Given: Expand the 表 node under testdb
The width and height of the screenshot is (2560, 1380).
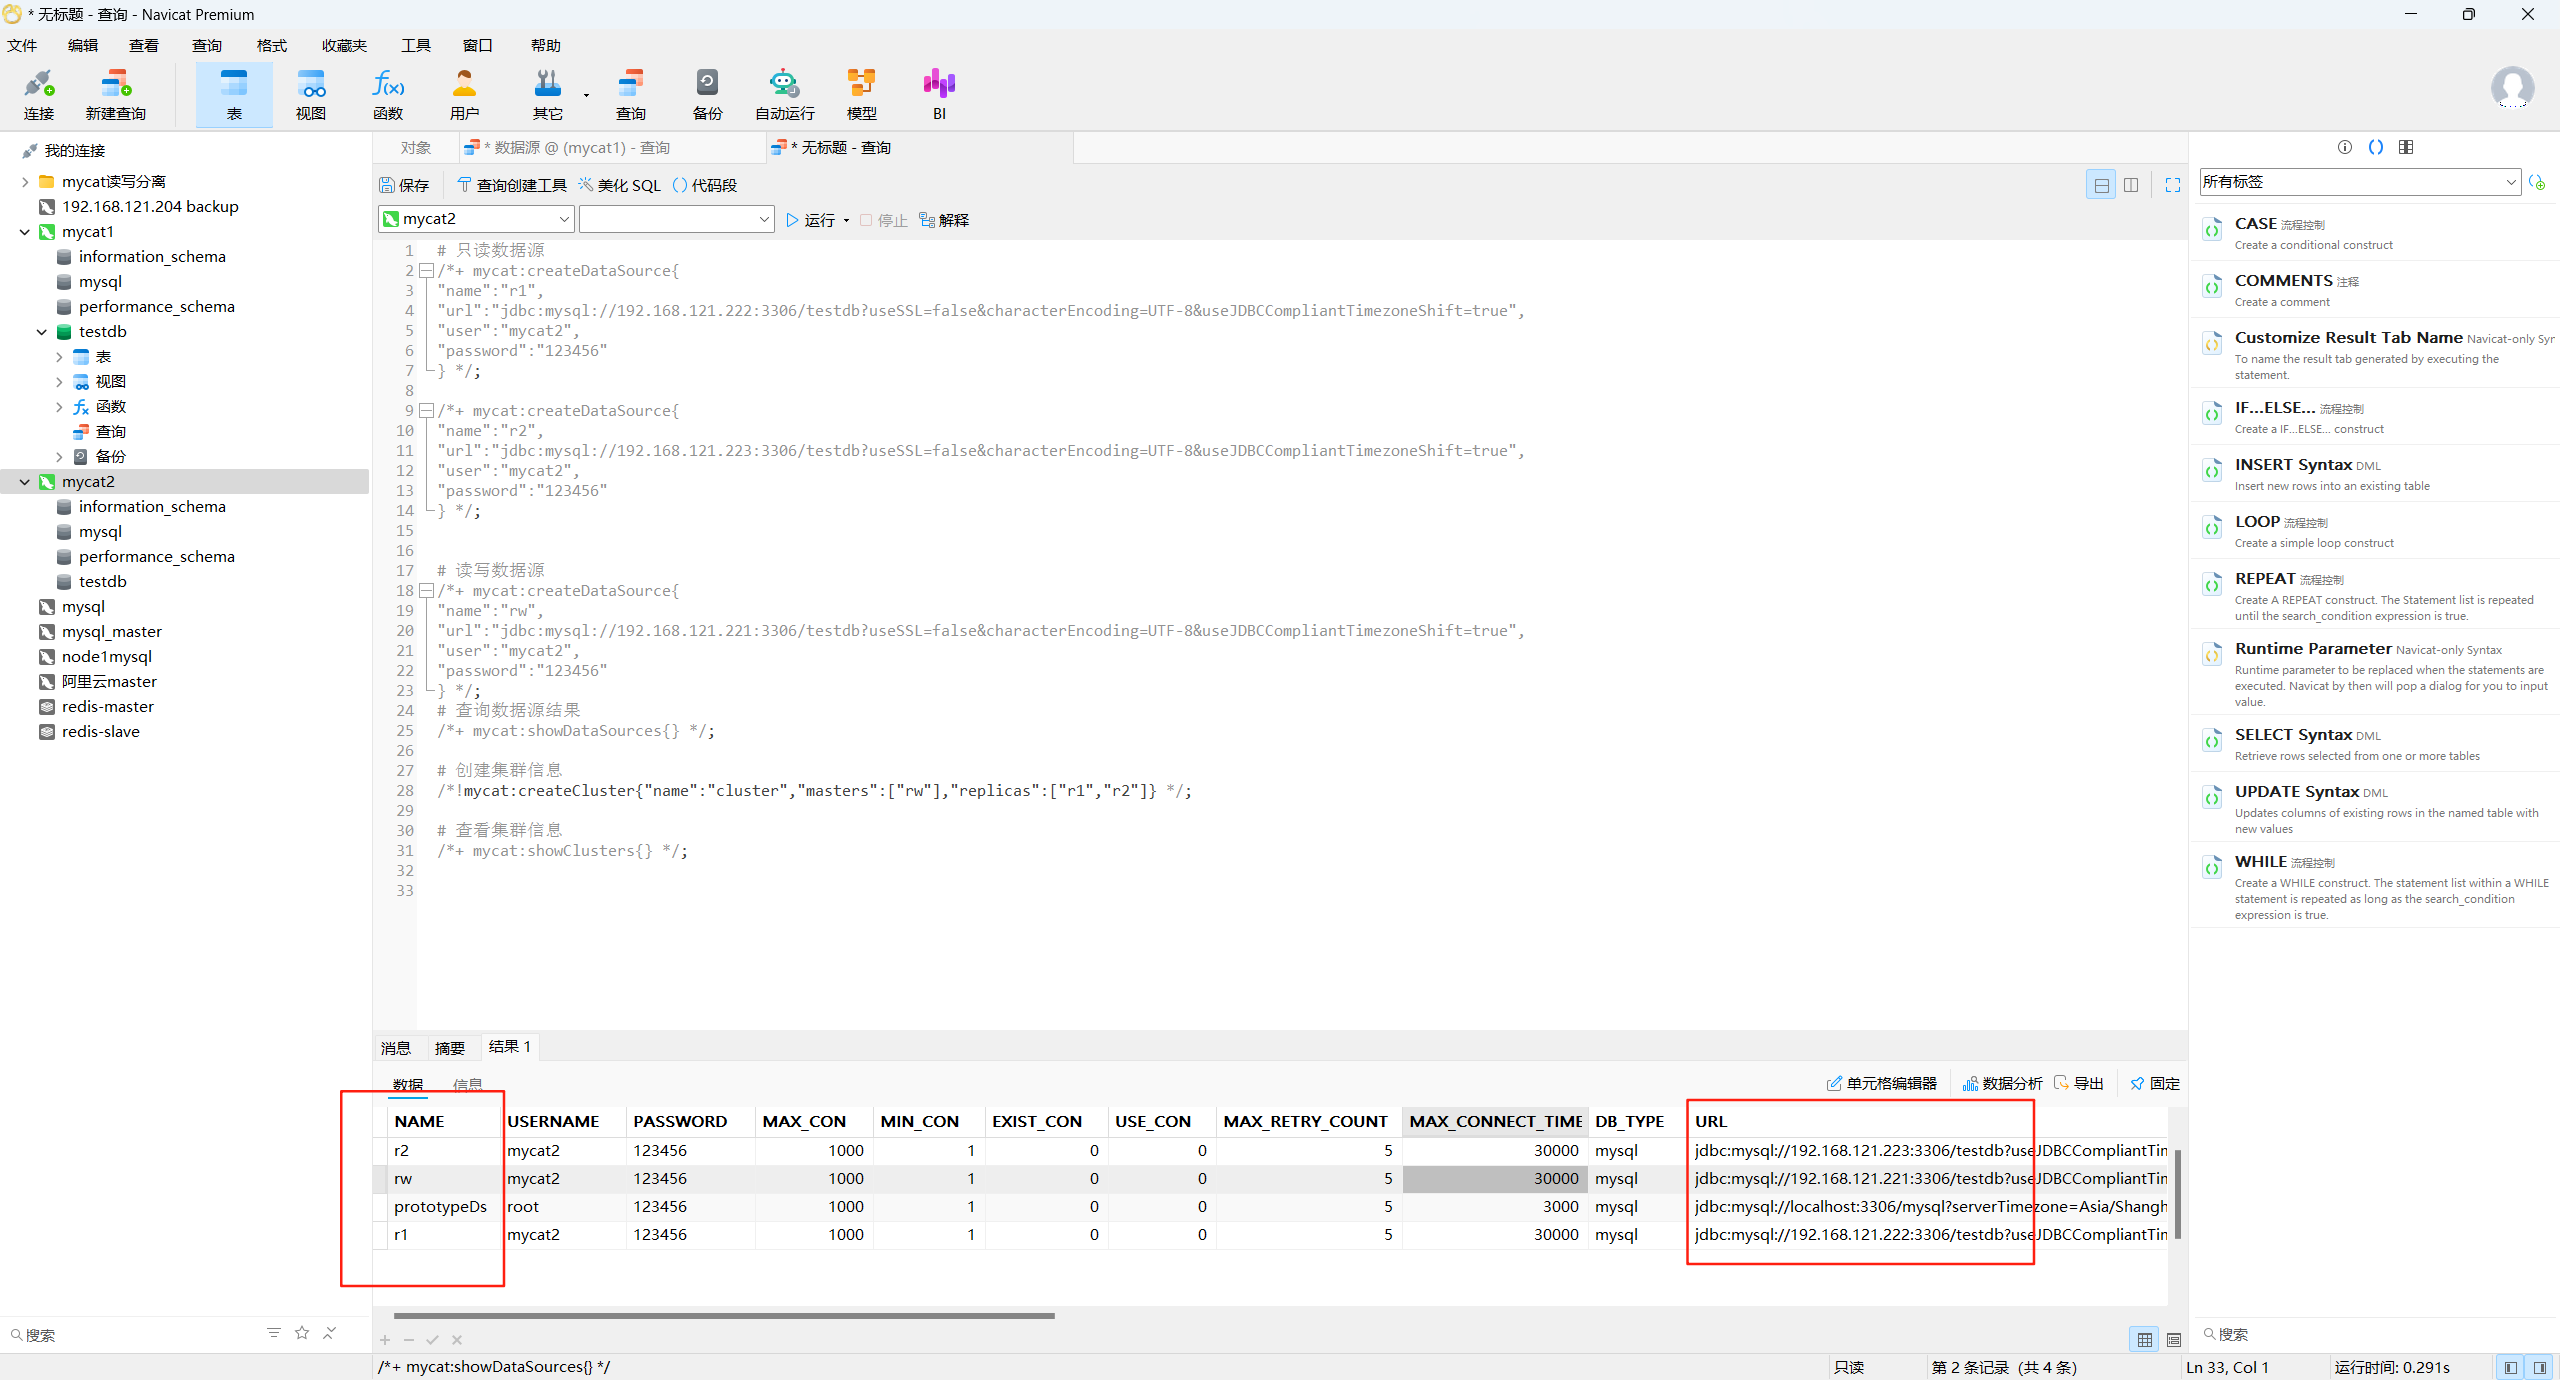Looking at the screenshot, I should pos(59,357).
